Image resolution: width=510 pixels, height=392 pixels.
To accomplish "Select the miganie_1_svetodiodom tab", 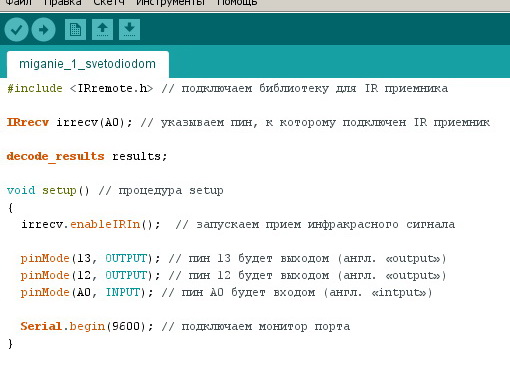I will [88, 64].
